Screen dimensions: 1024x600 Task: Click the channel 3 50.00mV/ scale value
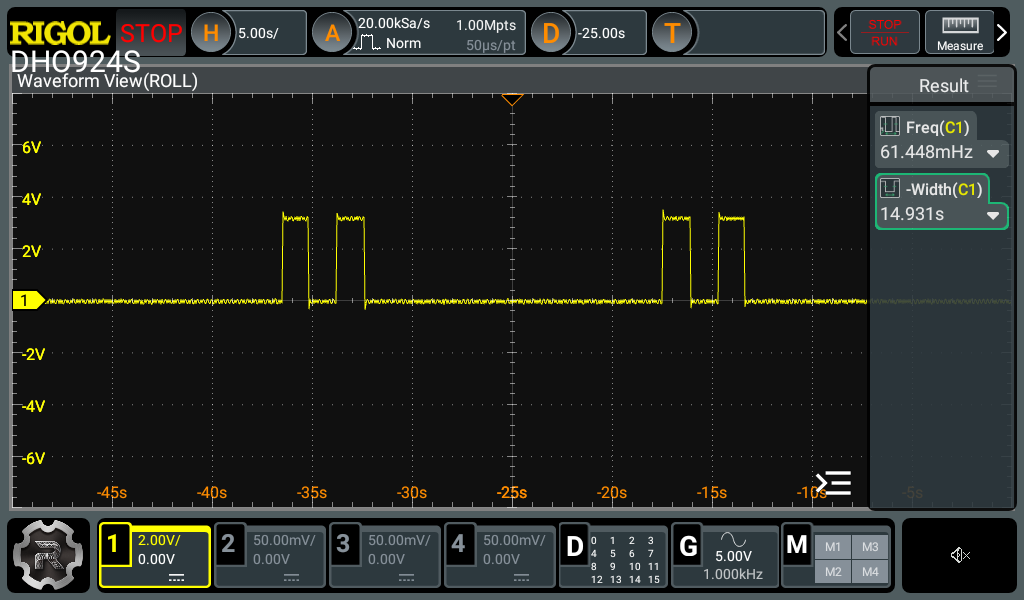tap(399, 541)
